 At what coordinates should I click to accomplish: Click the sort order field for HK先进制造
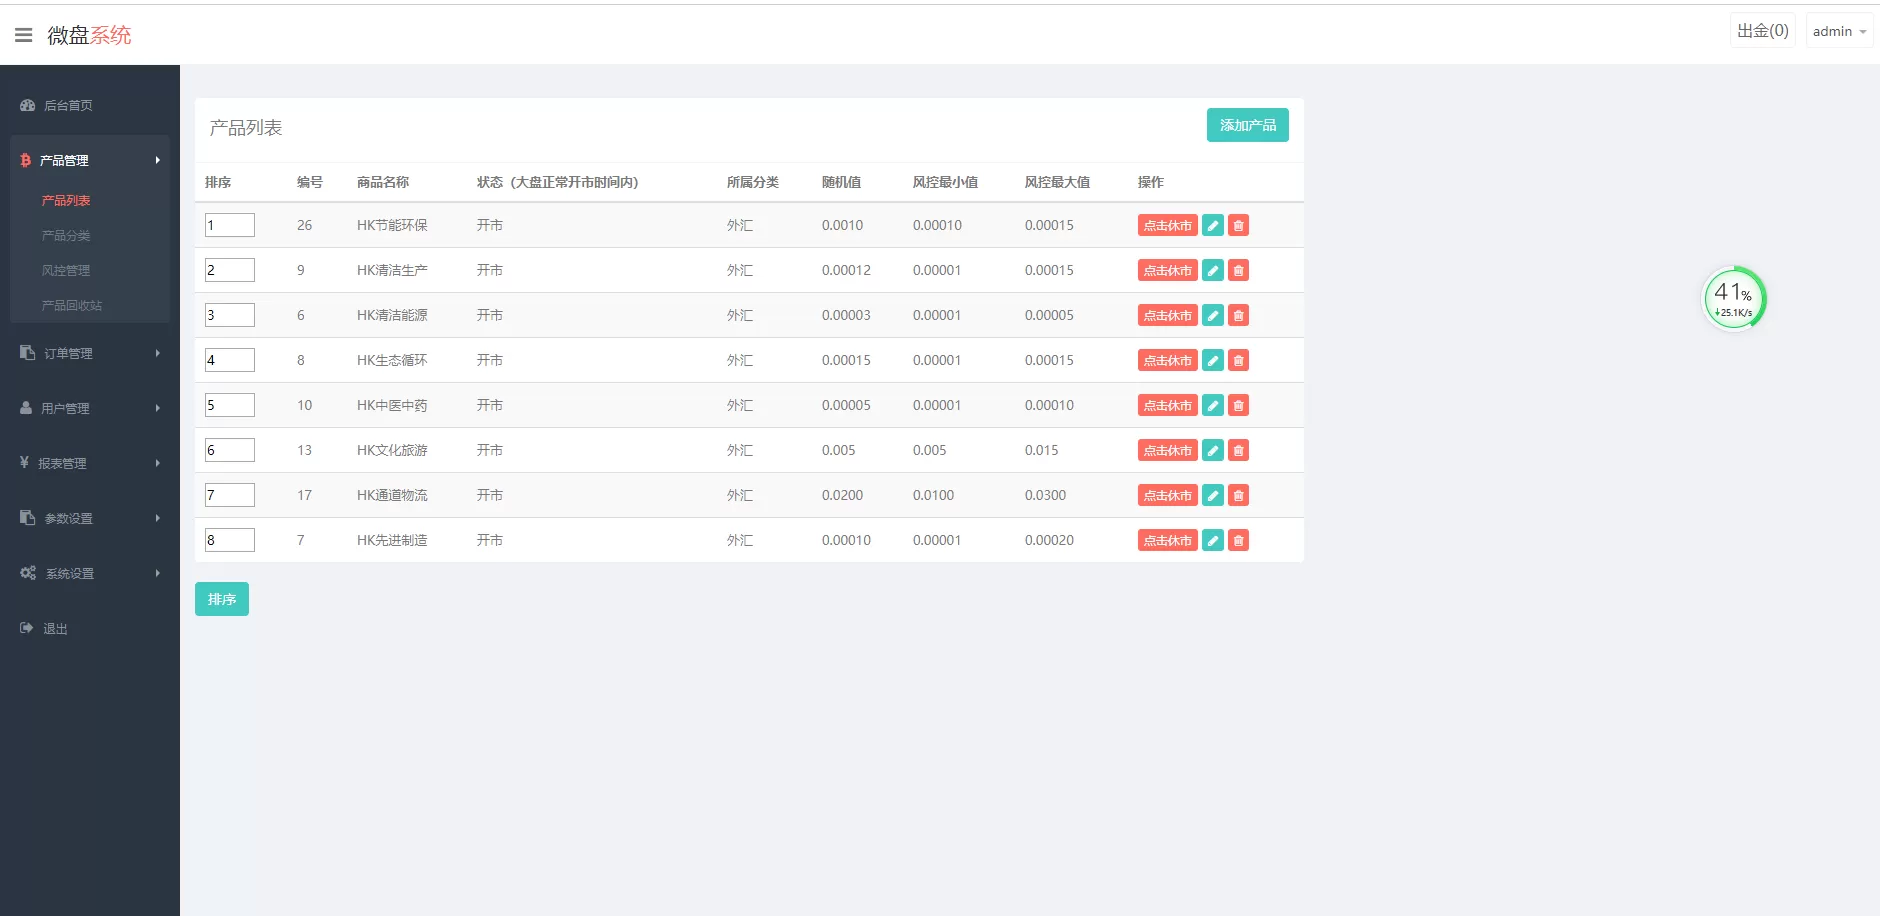click(x=230, y=540)
